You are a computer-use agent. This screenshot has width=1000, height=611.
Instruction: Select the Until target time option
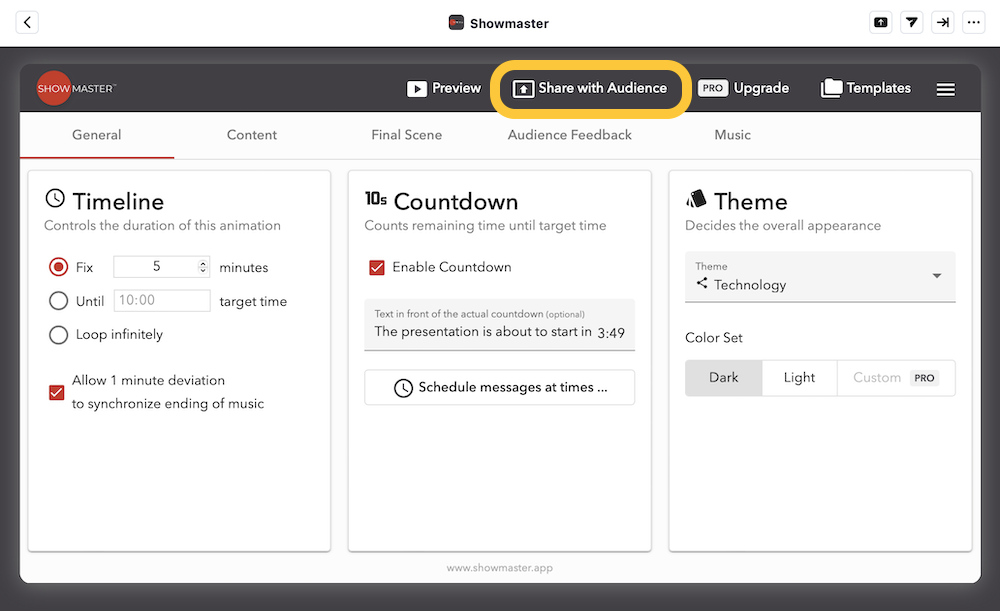pyautogui.click(x=59, y=301)
